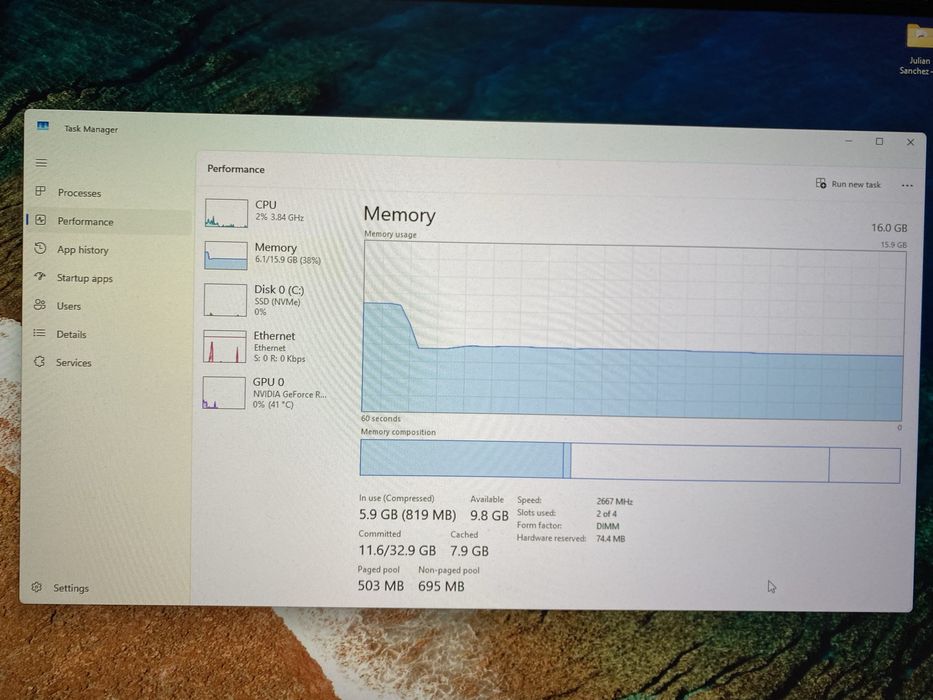Go to the Services page

coord(73,362)
